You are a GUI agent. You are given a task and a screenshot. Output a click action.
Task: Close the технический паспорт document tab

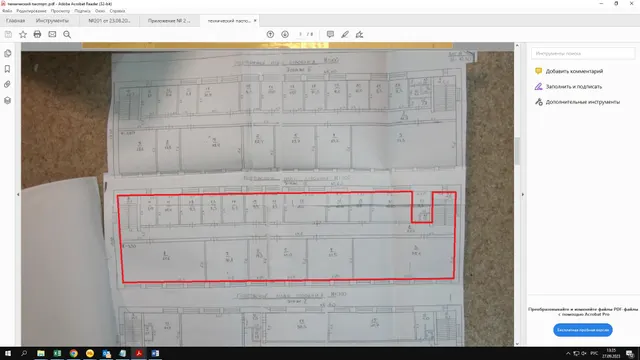point(255,20)
